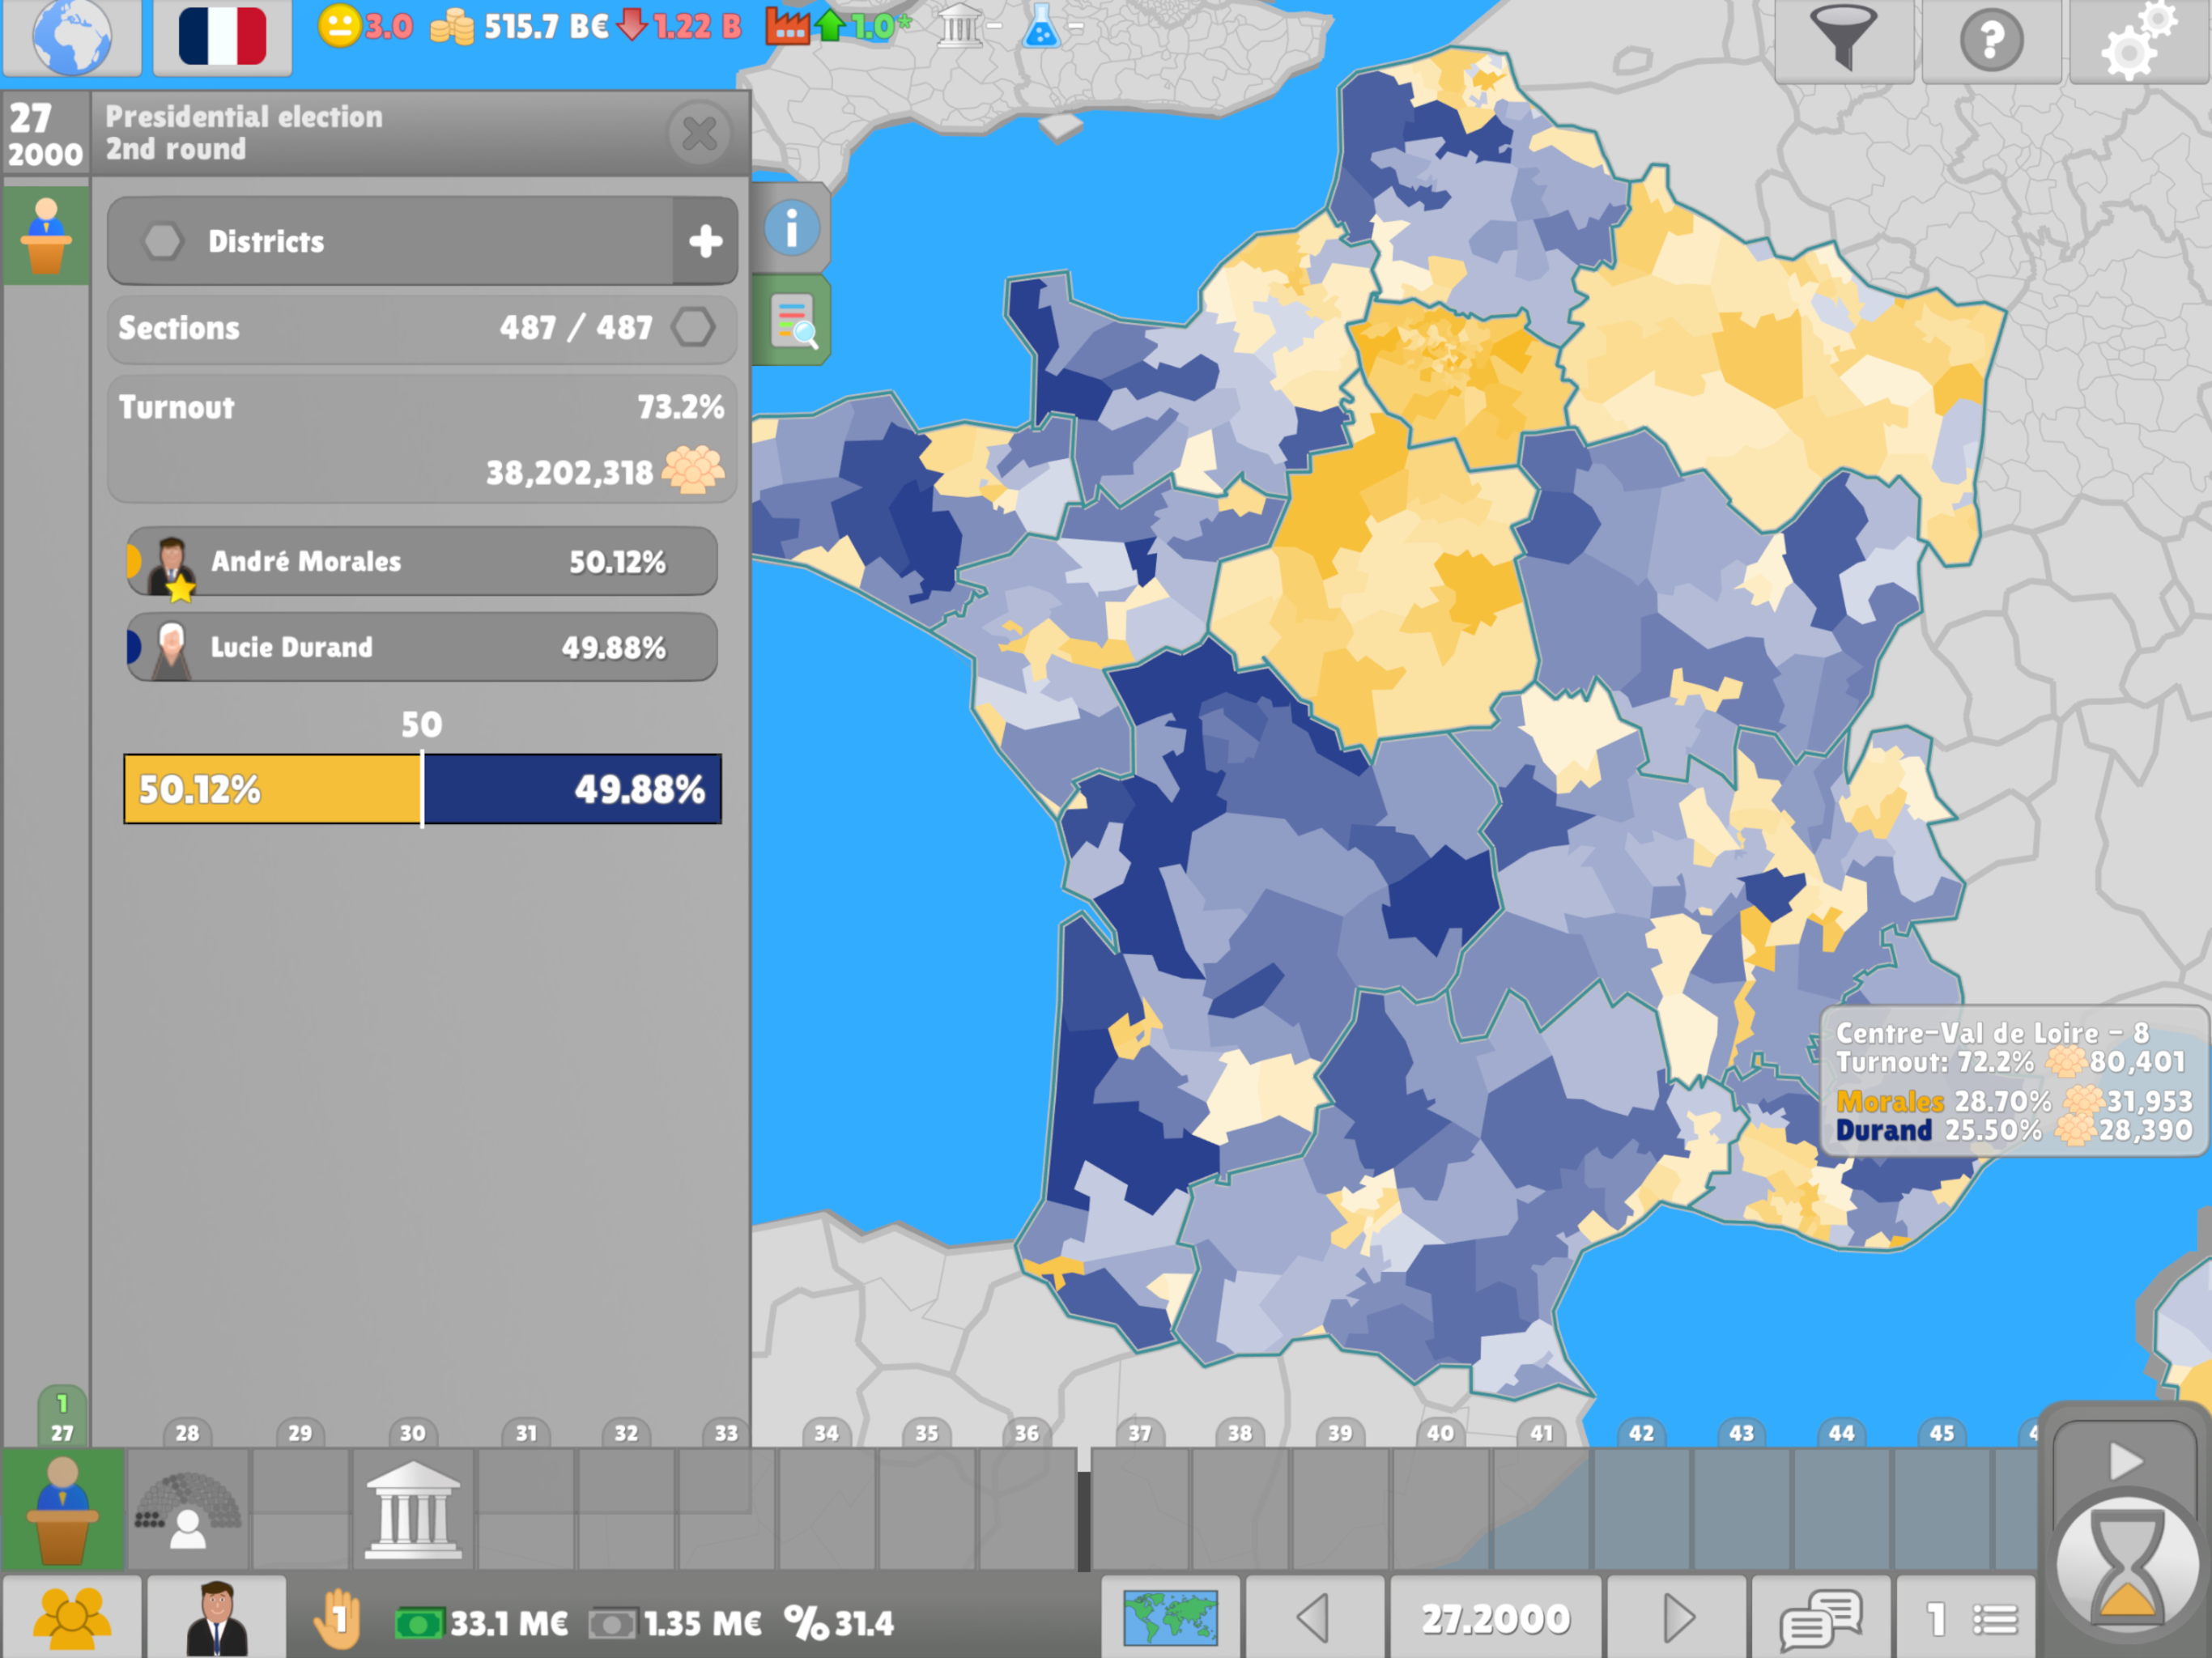The height and width of the screenshot is (1658, 2212).
Task: Select candidate Lucie Durand row
Action: click(x=422, y=647)
